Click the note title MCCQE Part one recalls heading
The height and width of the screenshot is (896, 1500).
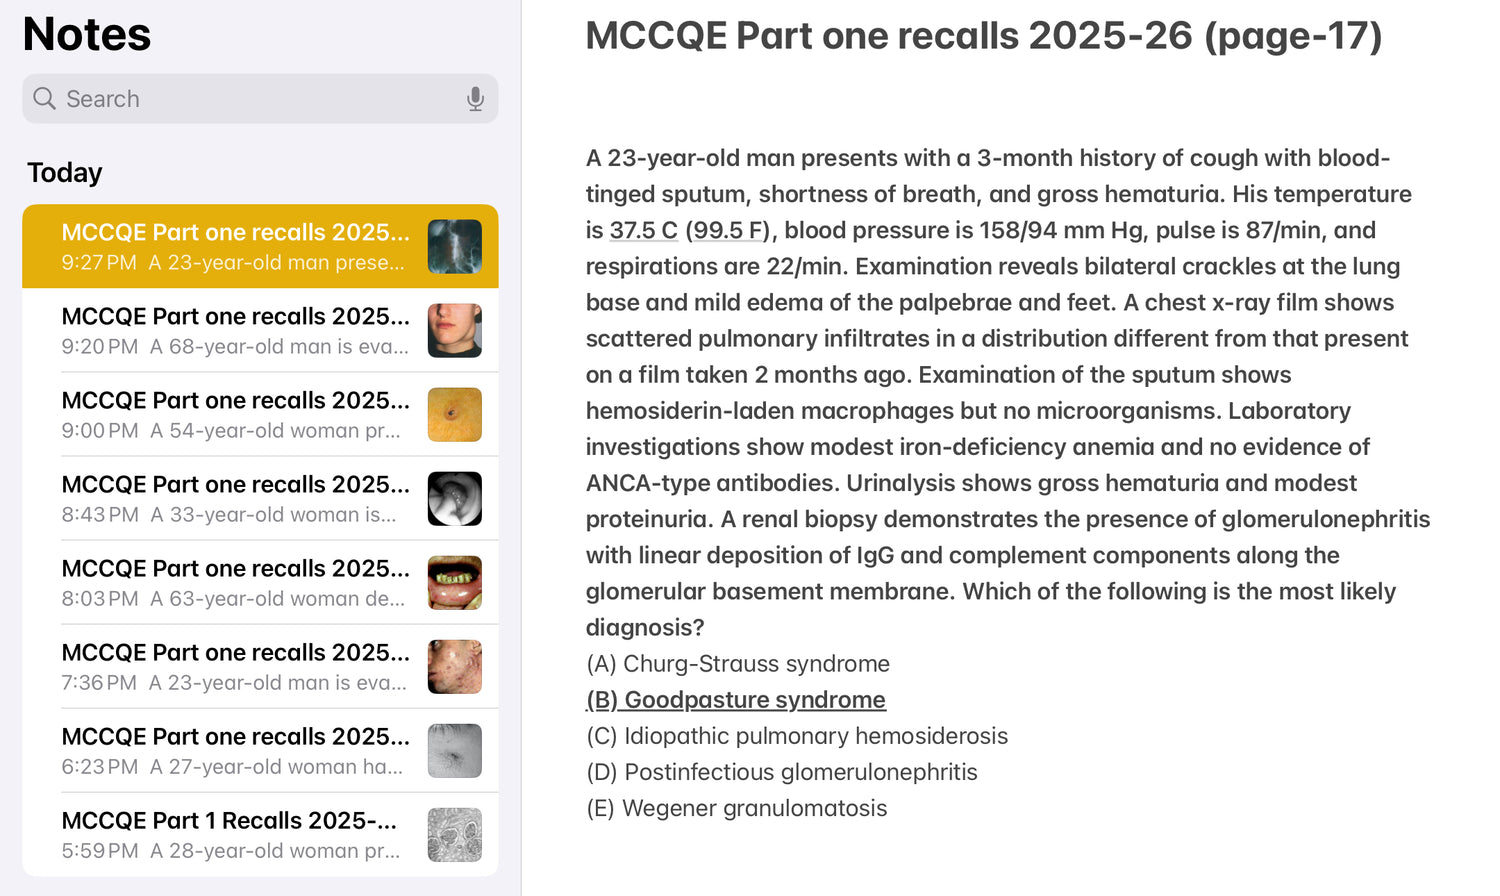point(983,36)
